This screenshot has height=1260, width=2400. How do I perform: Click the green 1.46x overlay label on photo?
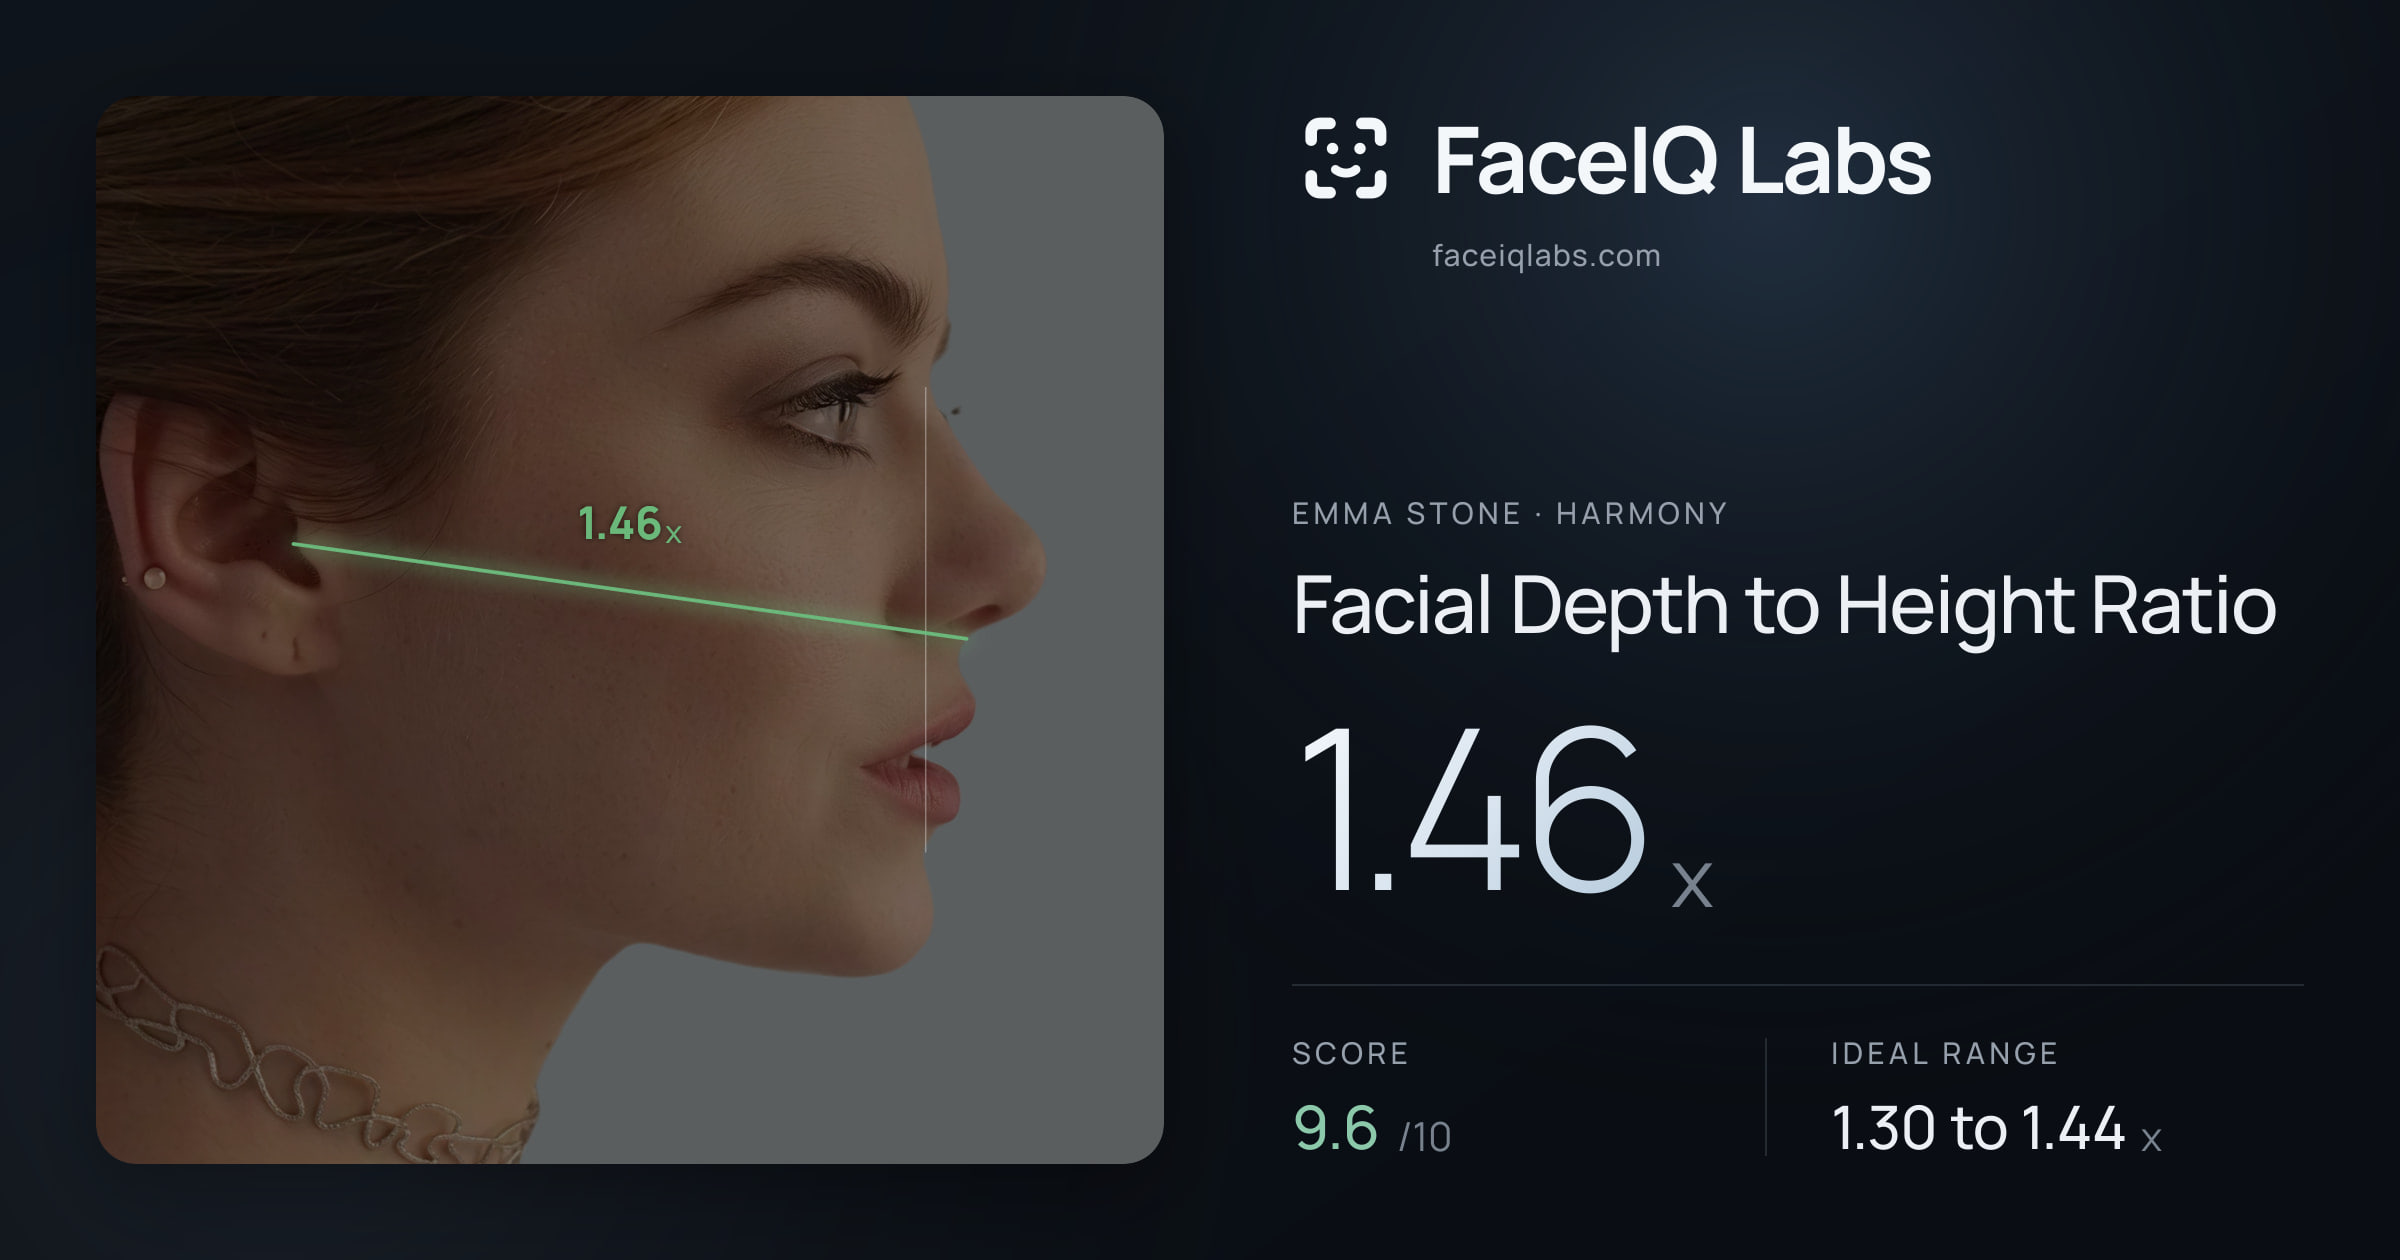click(x=630, y=524)
